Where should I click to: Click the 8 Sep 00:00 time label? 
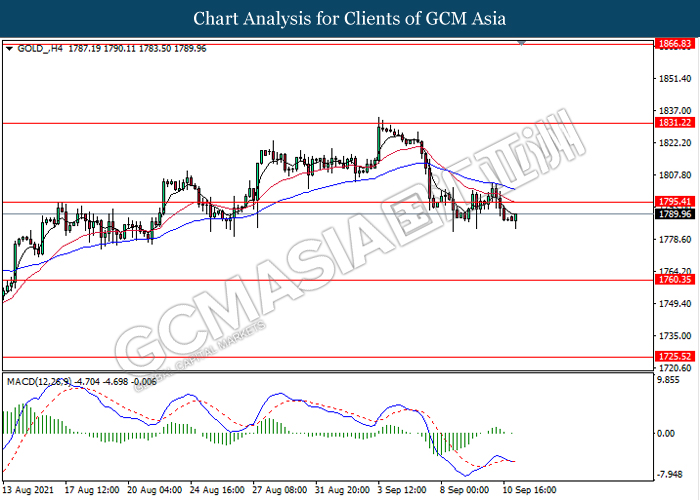[x=465, y=490]
